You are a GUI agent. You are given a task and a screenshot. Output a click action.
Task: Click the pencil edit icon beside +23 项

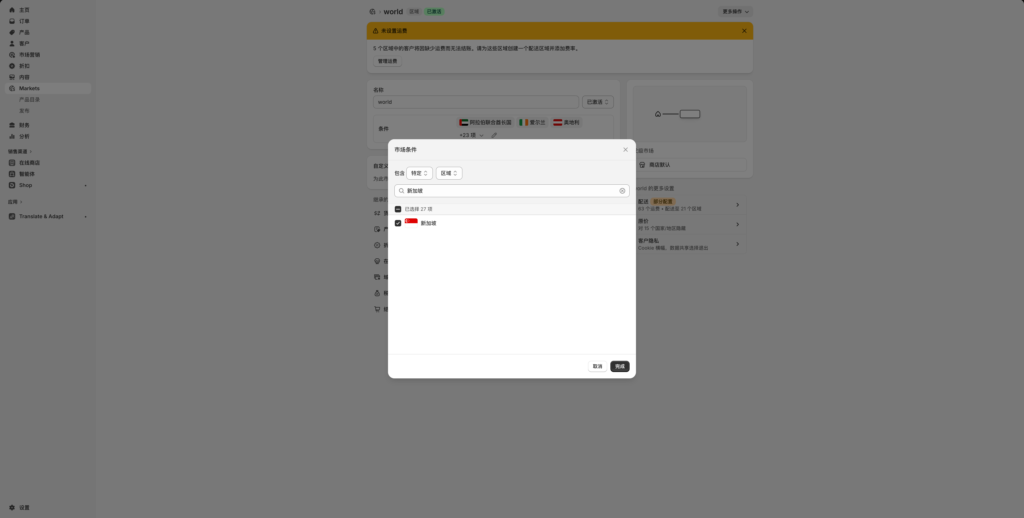(494, 135)
